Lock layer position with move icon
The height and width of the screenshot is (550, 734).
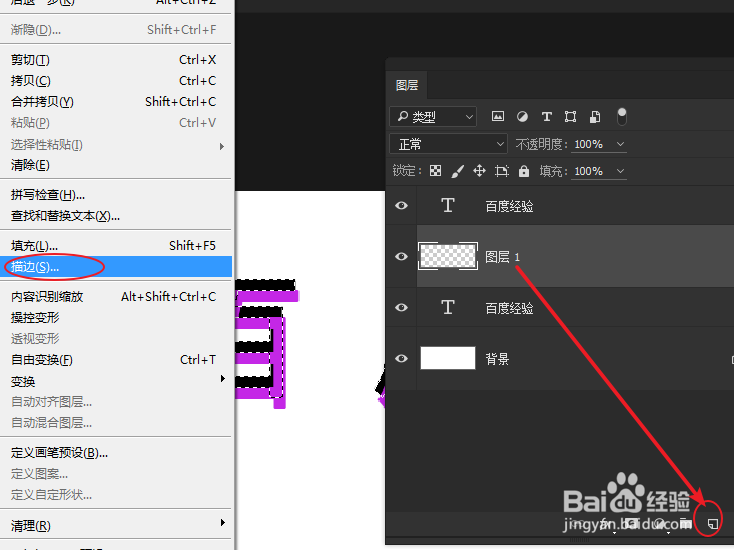(x=479, y=171)
